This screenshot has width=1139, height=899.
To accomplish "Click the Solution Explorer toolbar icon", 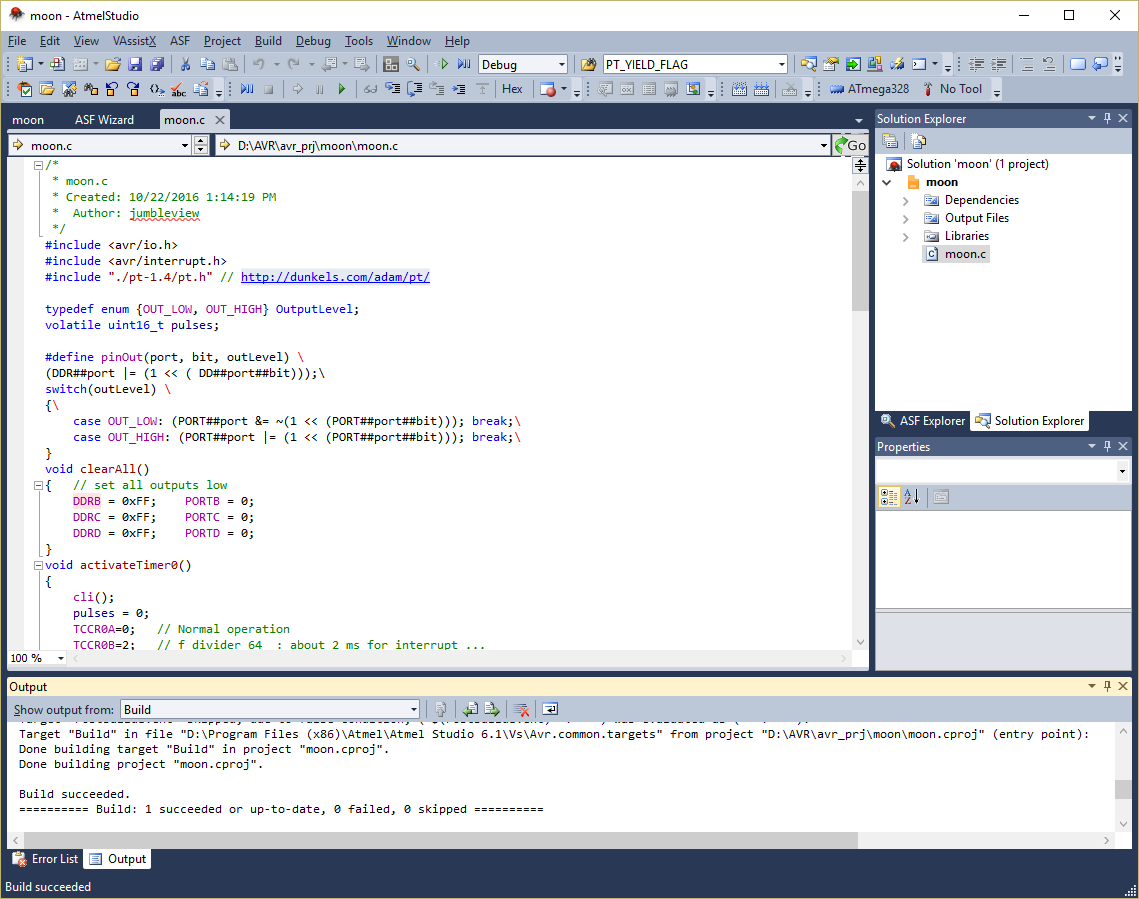I will pos(808,64).
